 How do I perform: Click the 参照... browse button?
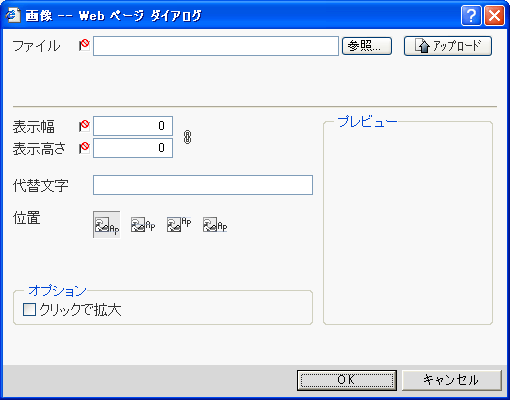tap(367, 46)
